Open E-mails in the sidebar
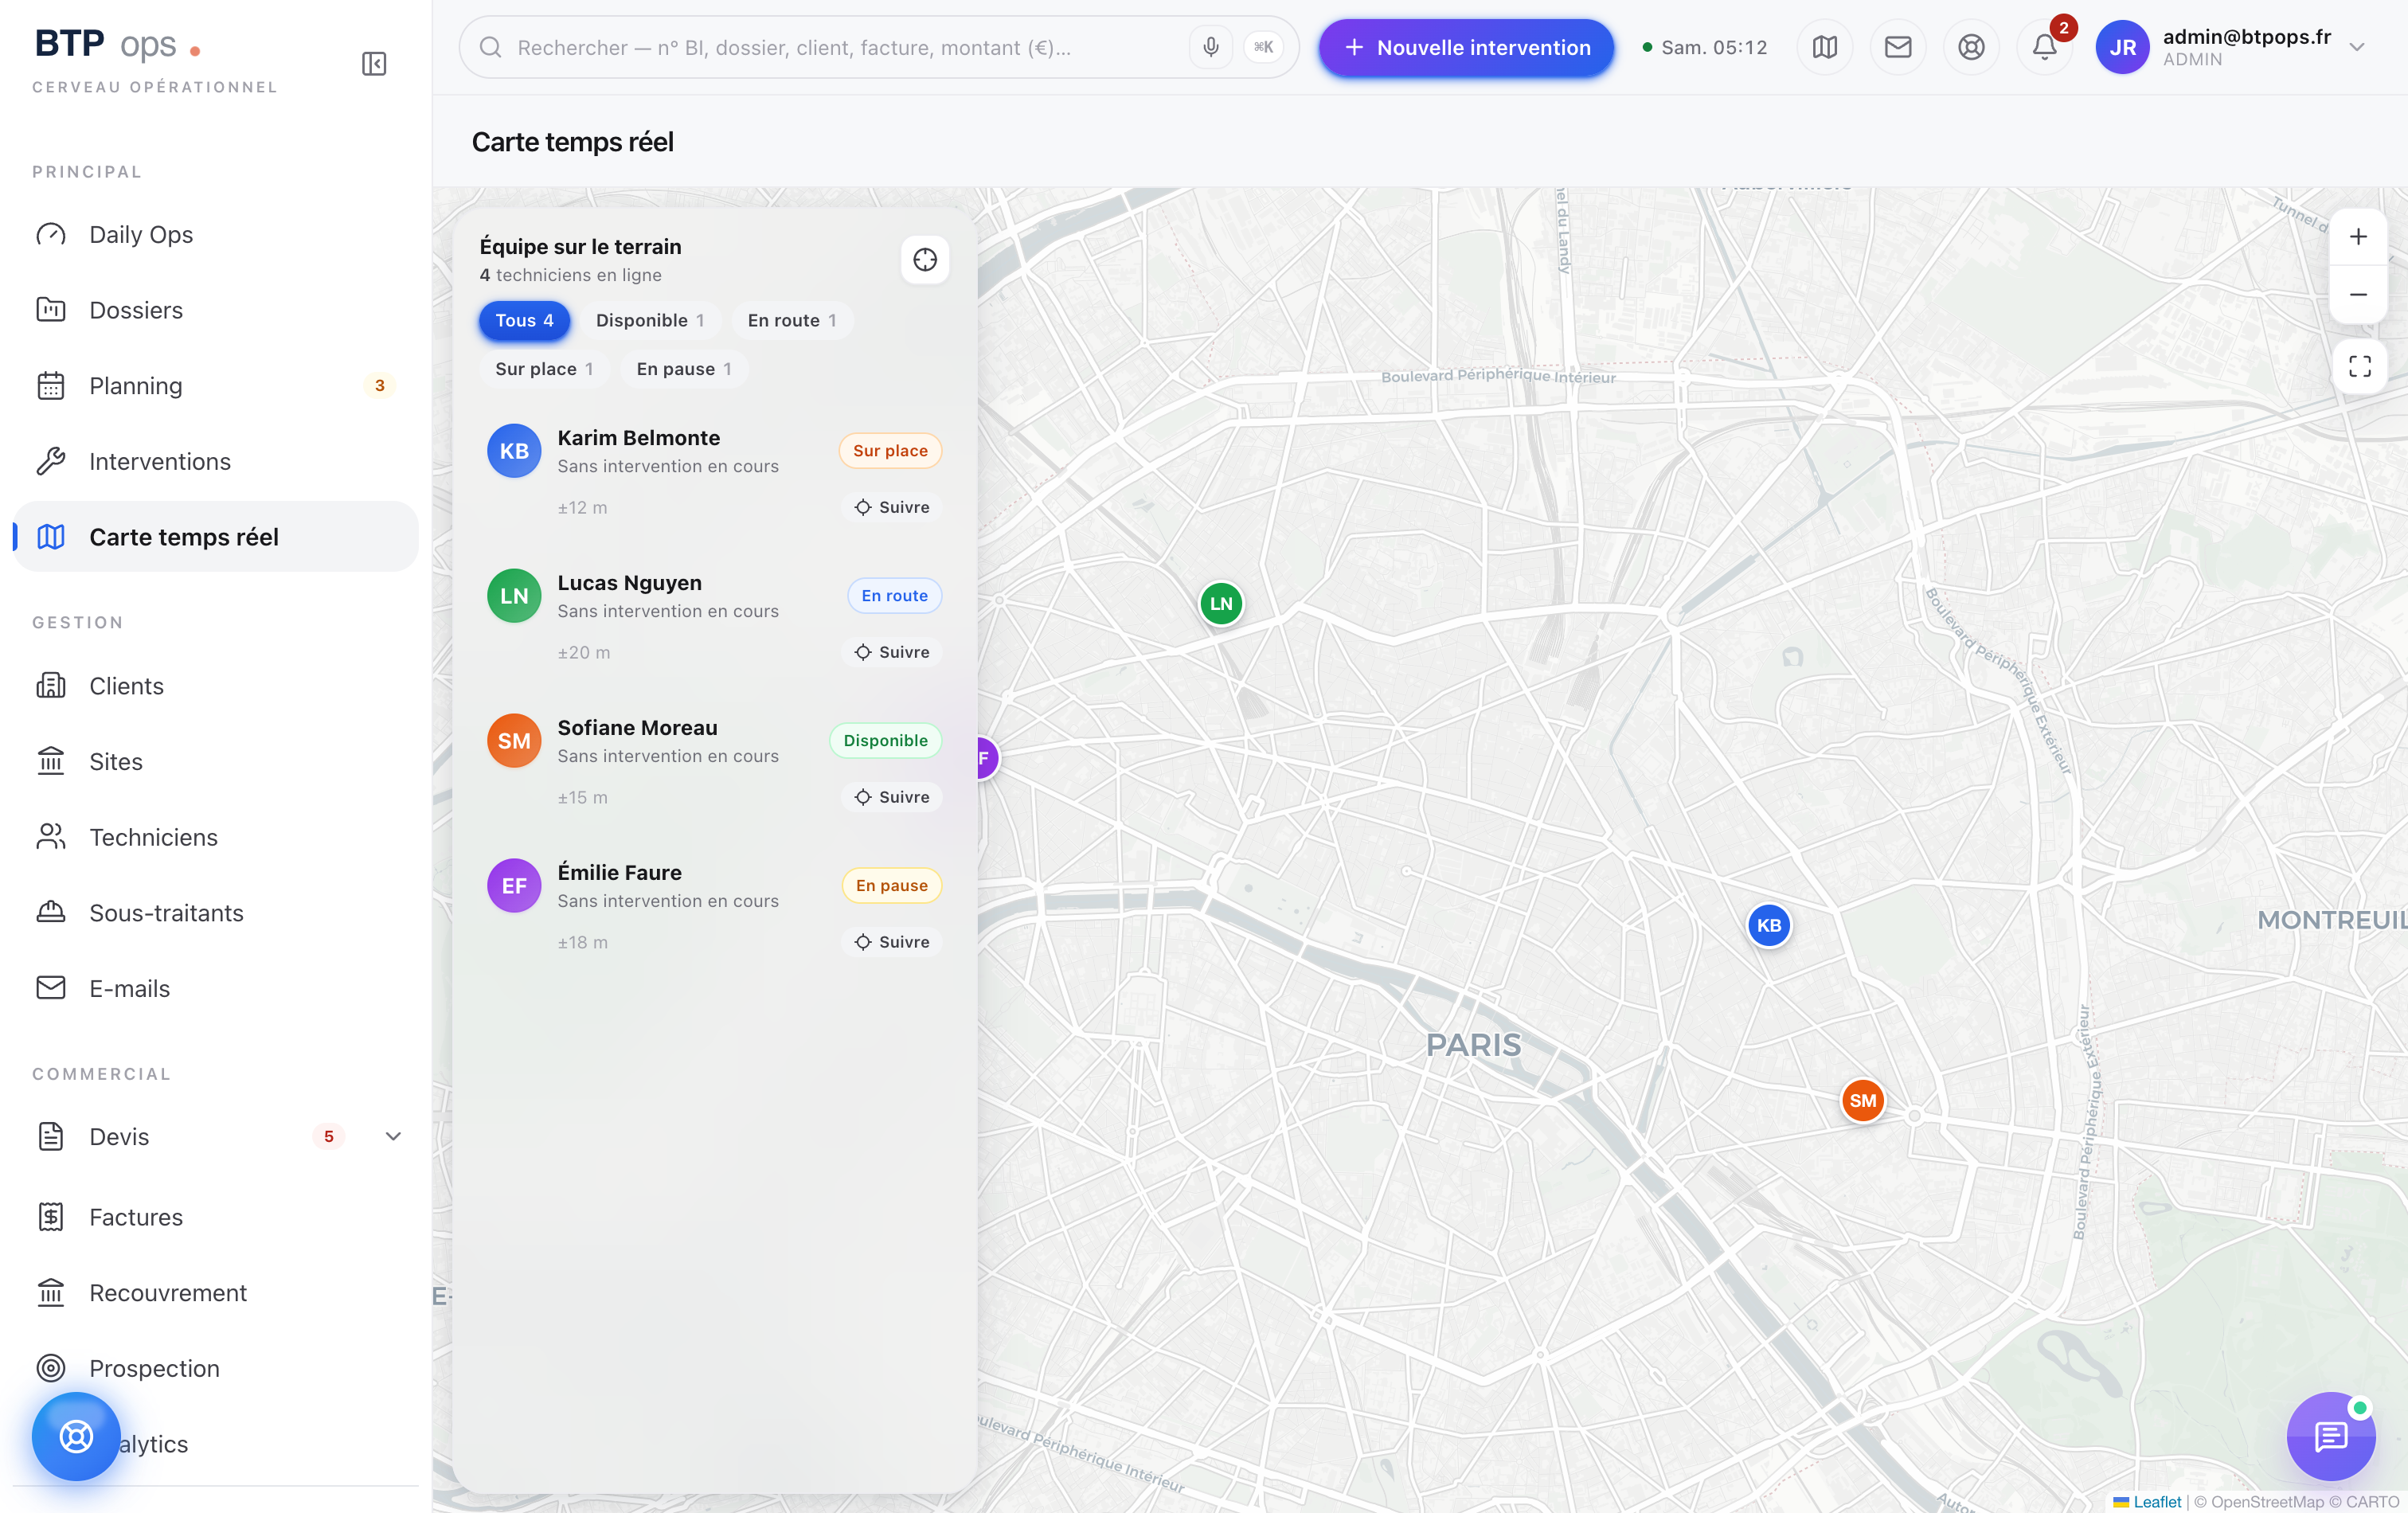2408x1513 pixels. point(215,989)
